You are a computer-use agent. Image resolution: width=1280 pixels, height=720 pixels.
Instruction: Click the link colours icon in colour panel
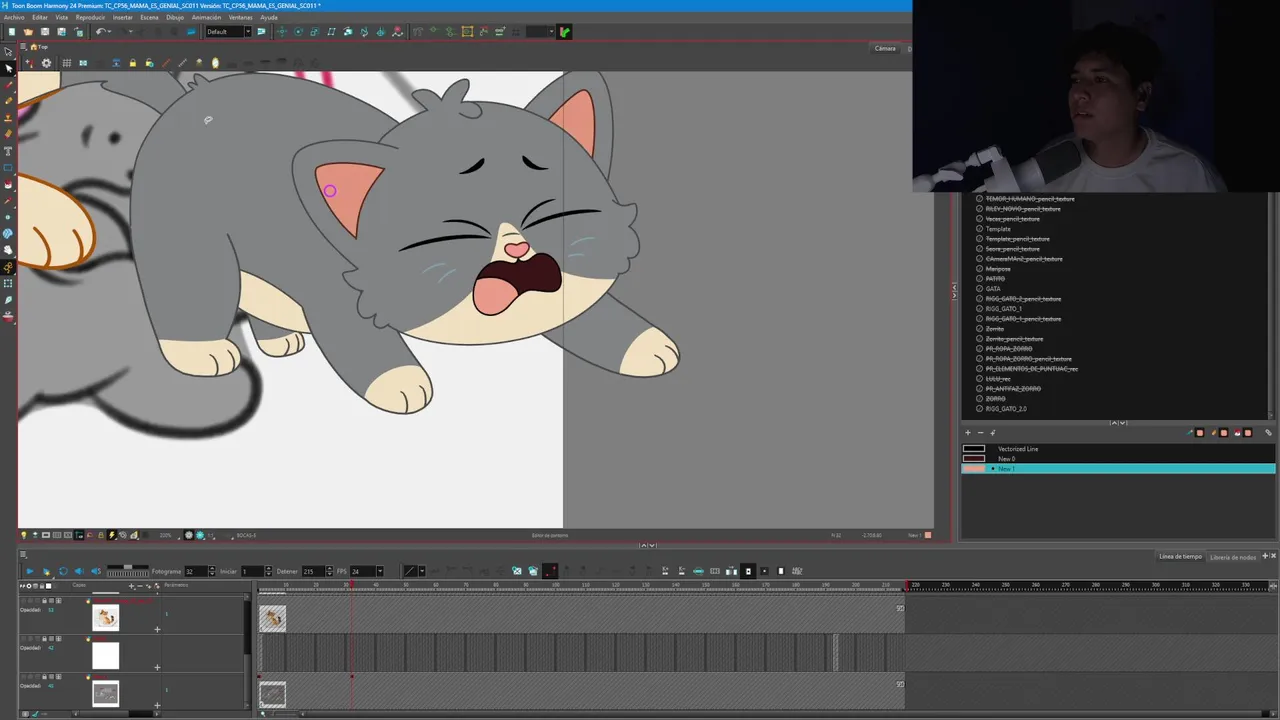pyautogui.click(x=1268, y=433)
